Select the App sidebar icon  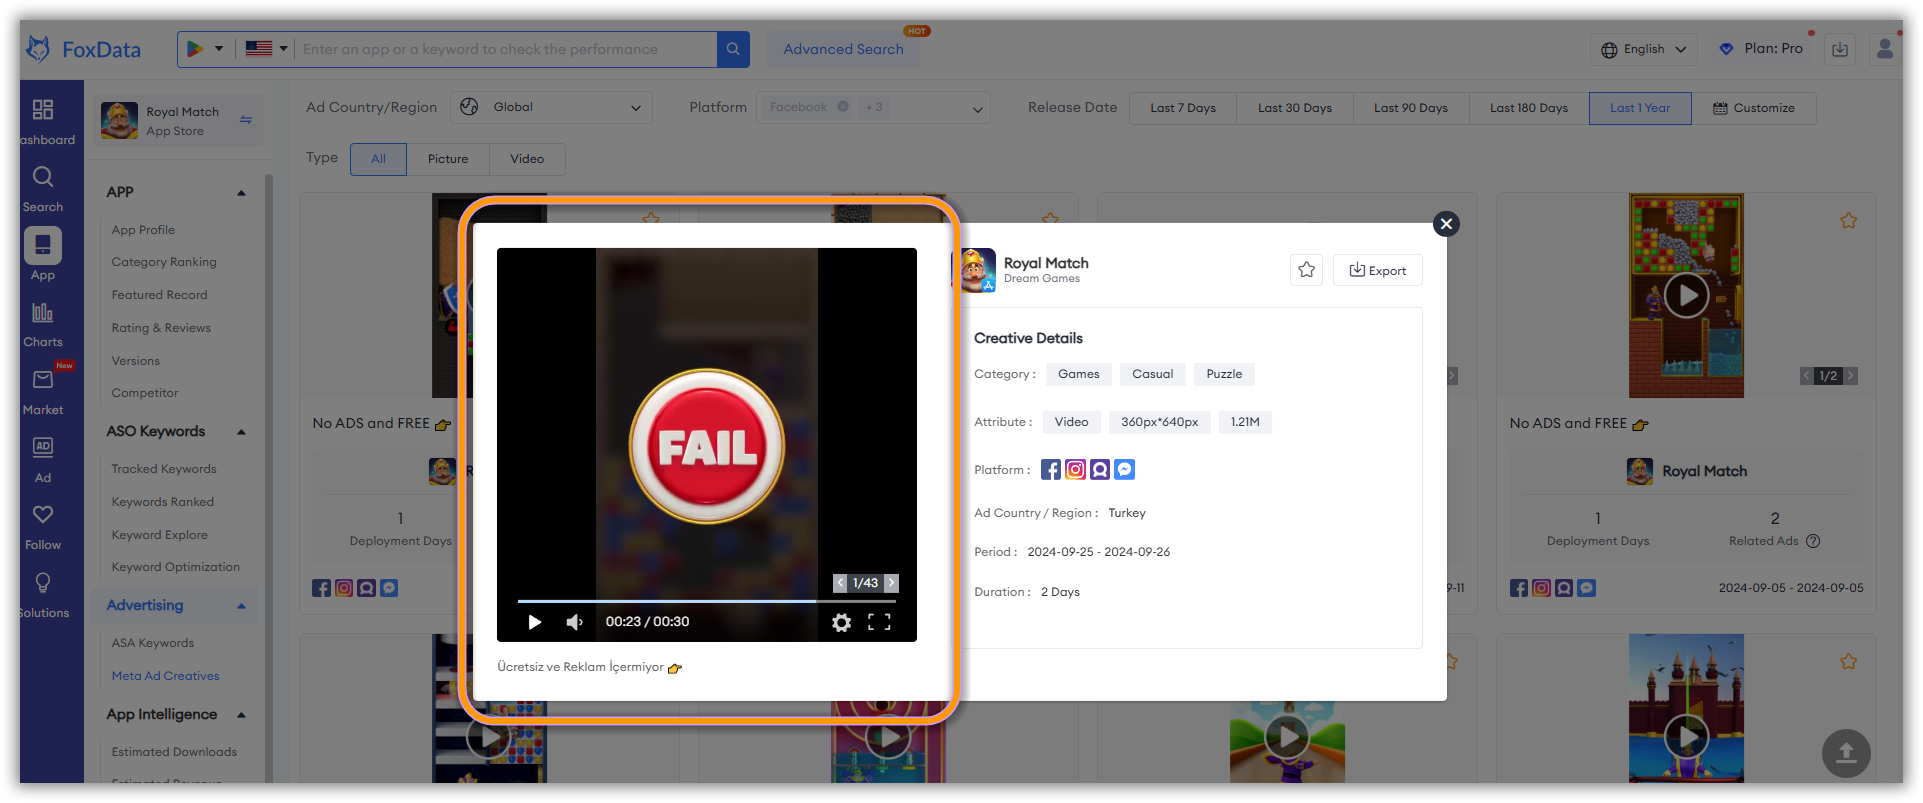coord(43,245)
